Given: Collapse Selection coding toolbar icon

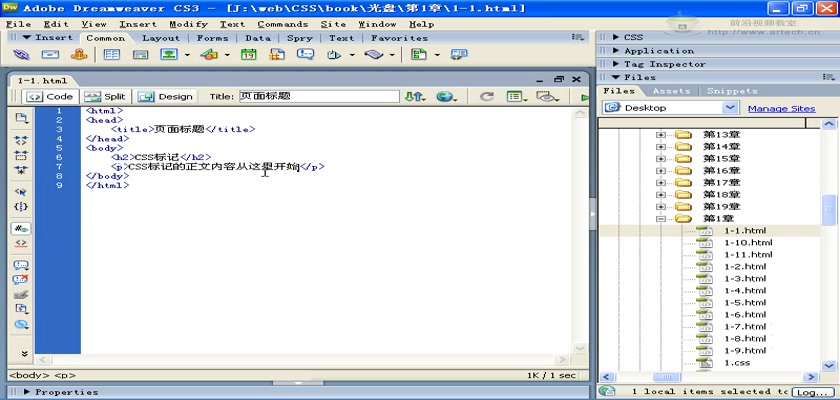Looking at the screenshot, I should tap(21, 155).
